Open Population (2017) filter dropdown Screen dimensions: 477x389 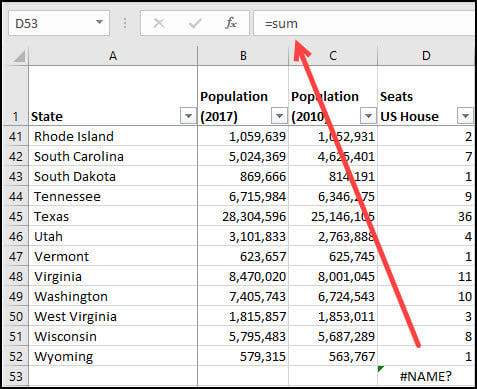[279, 116]
